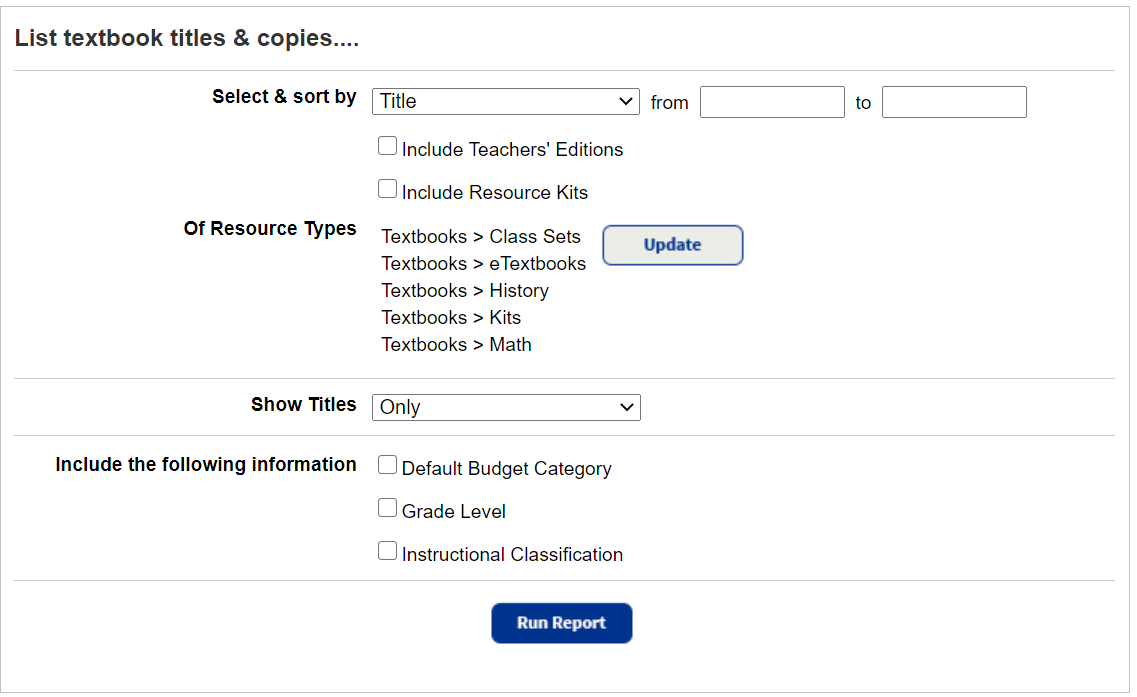Click the Update button

tap(672, 245)
